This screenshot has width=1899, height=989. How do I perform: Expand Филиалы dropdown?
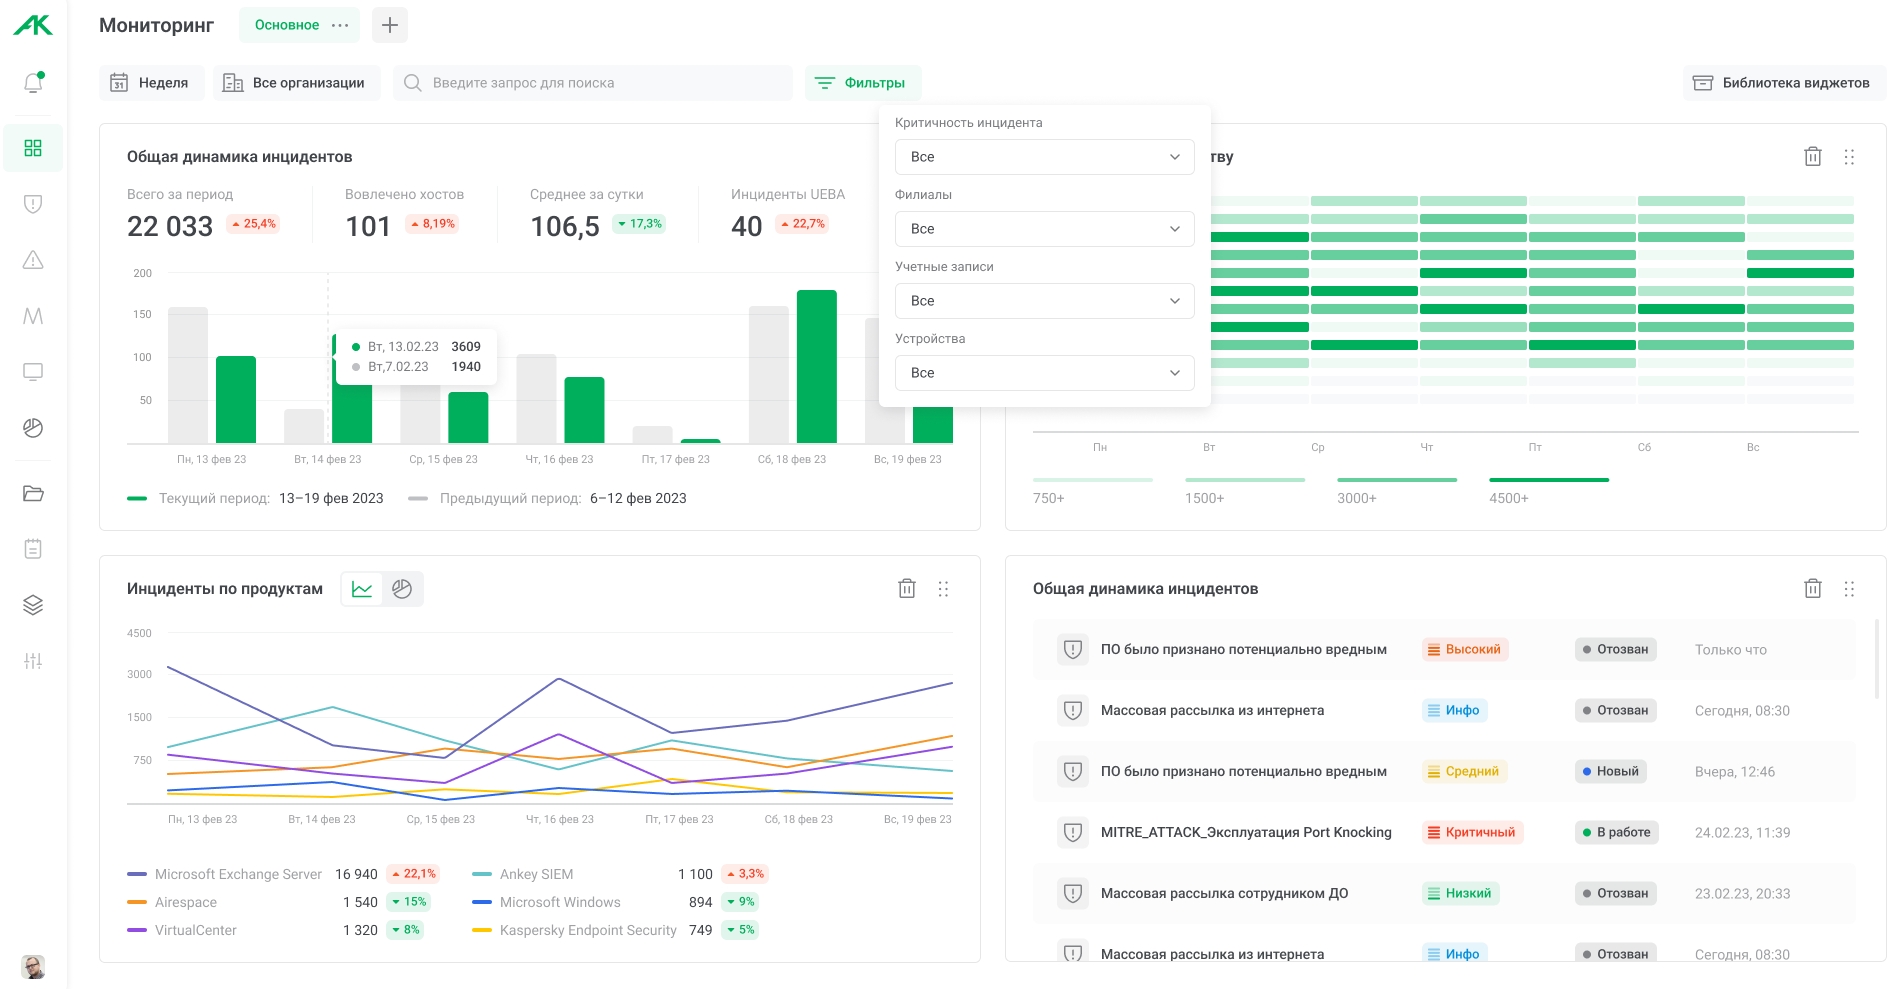coord(1045,229)
